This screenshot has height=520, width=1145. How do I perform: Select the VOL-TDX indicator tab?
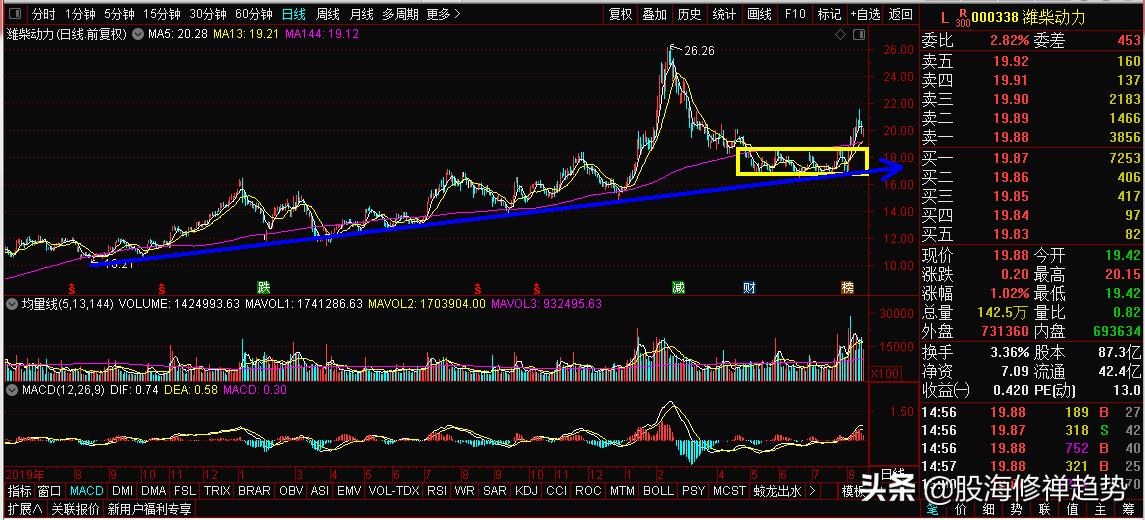(394, 491)
